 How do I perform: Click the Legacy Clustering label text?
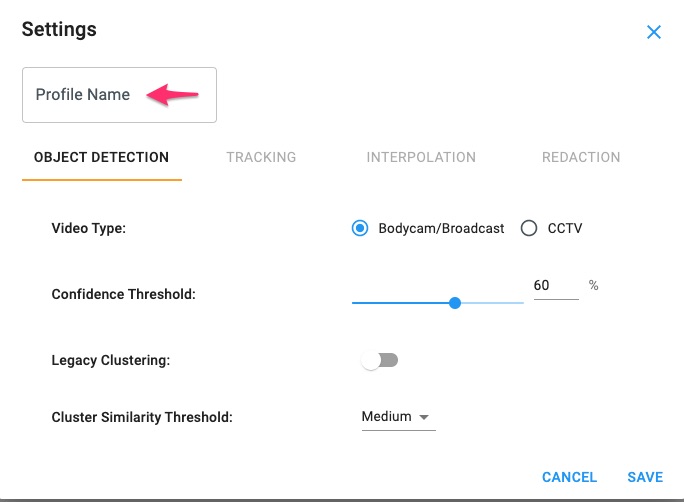click(111, 360)
